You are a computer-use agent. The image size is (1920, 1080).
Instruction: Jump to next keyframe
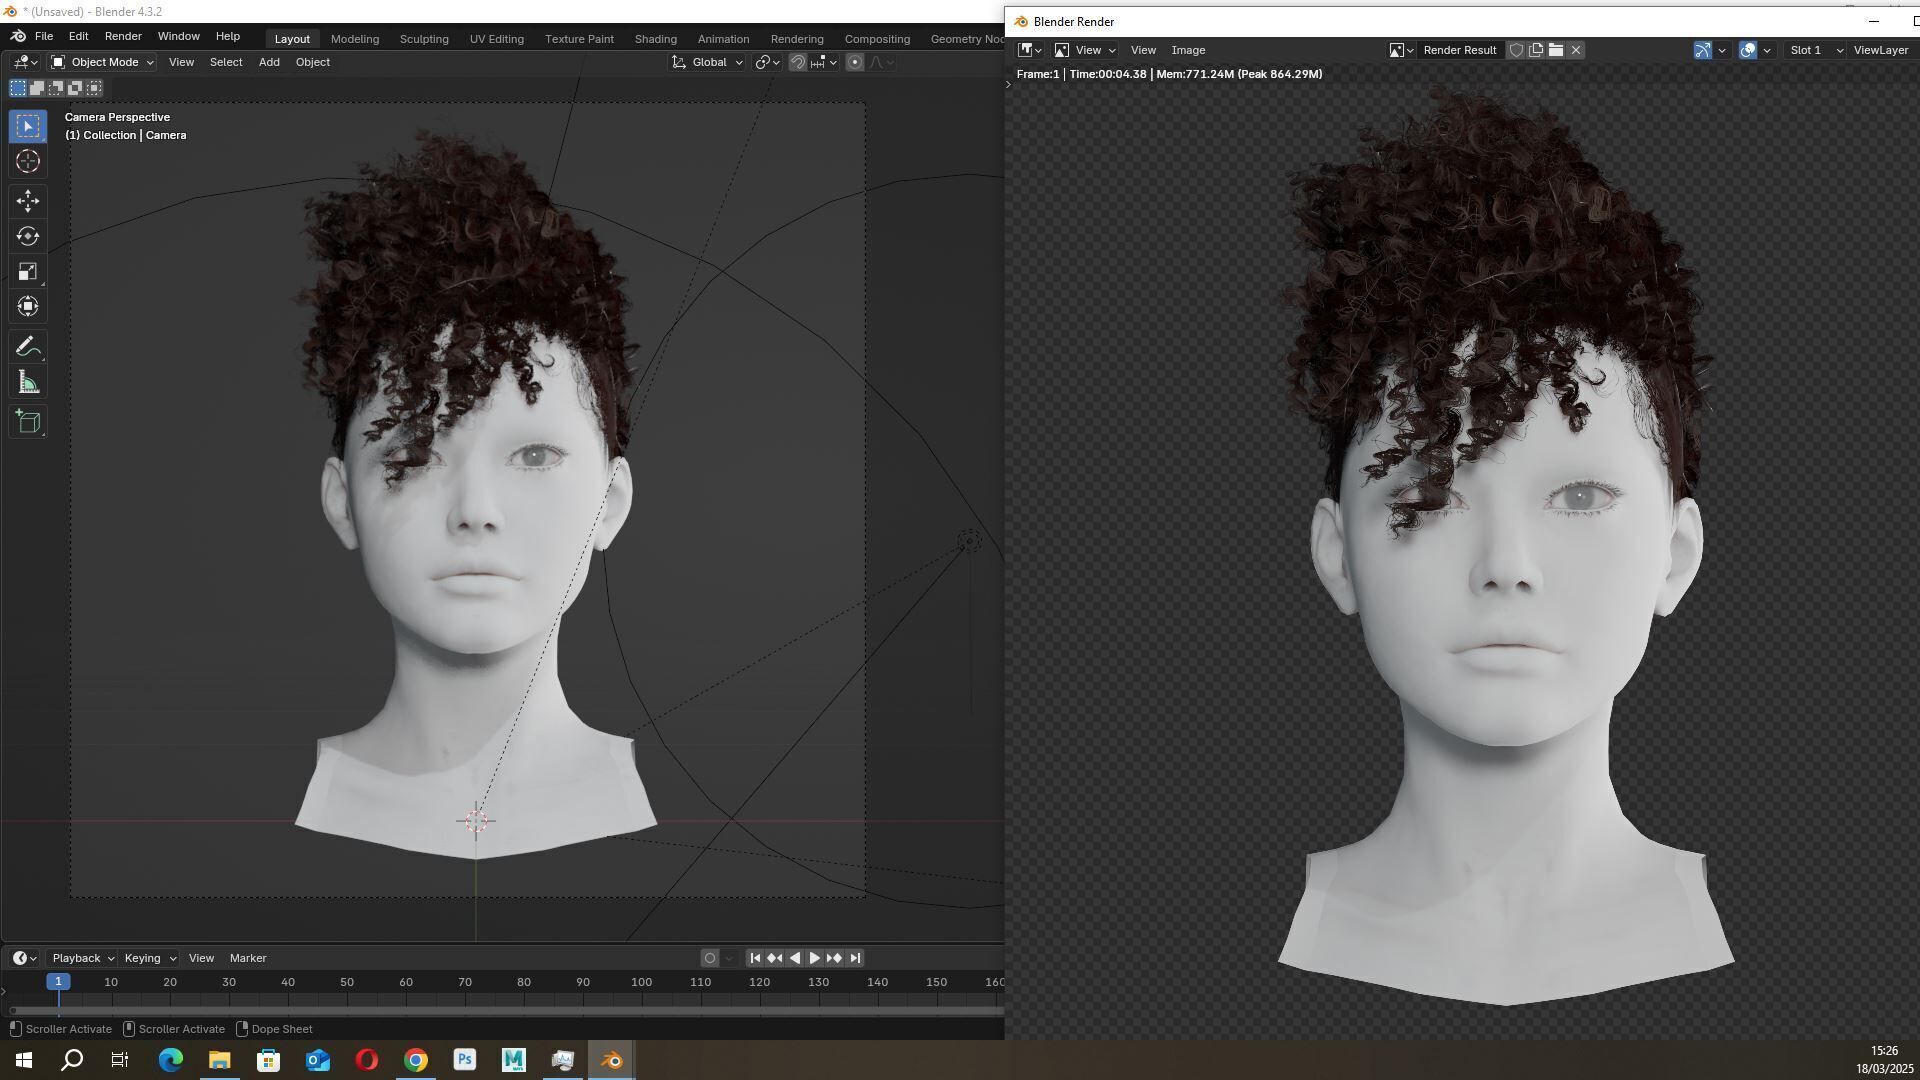point(834,958)
